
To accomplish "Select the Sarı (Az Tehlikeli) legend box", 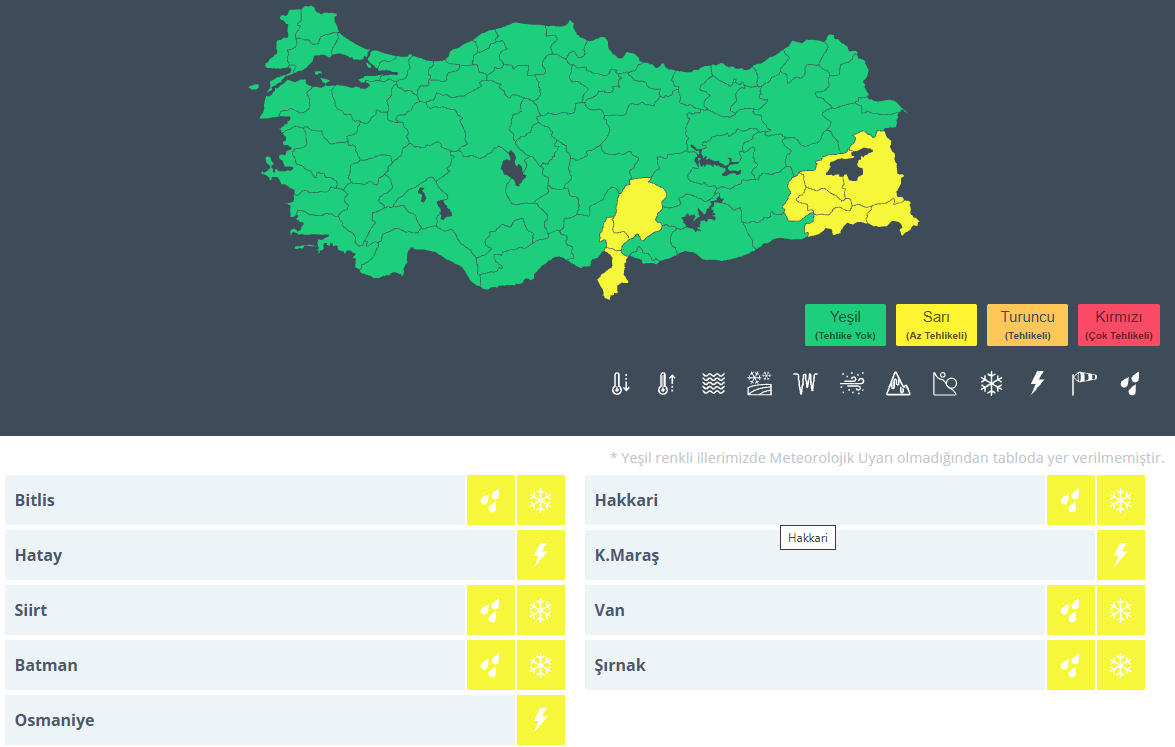I will click(x=936, y=325).
